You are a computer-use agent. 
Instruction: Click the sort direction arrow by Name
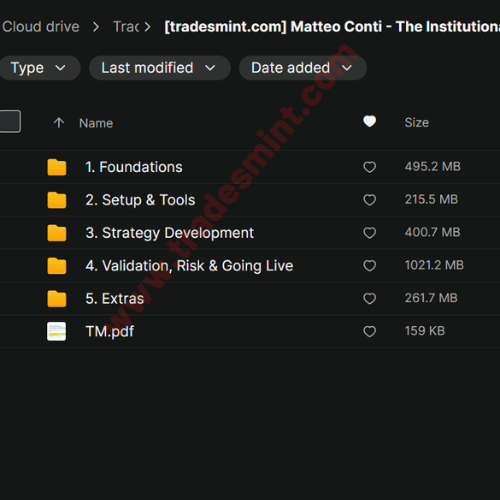pyautogui.click(x=59, y=123)
